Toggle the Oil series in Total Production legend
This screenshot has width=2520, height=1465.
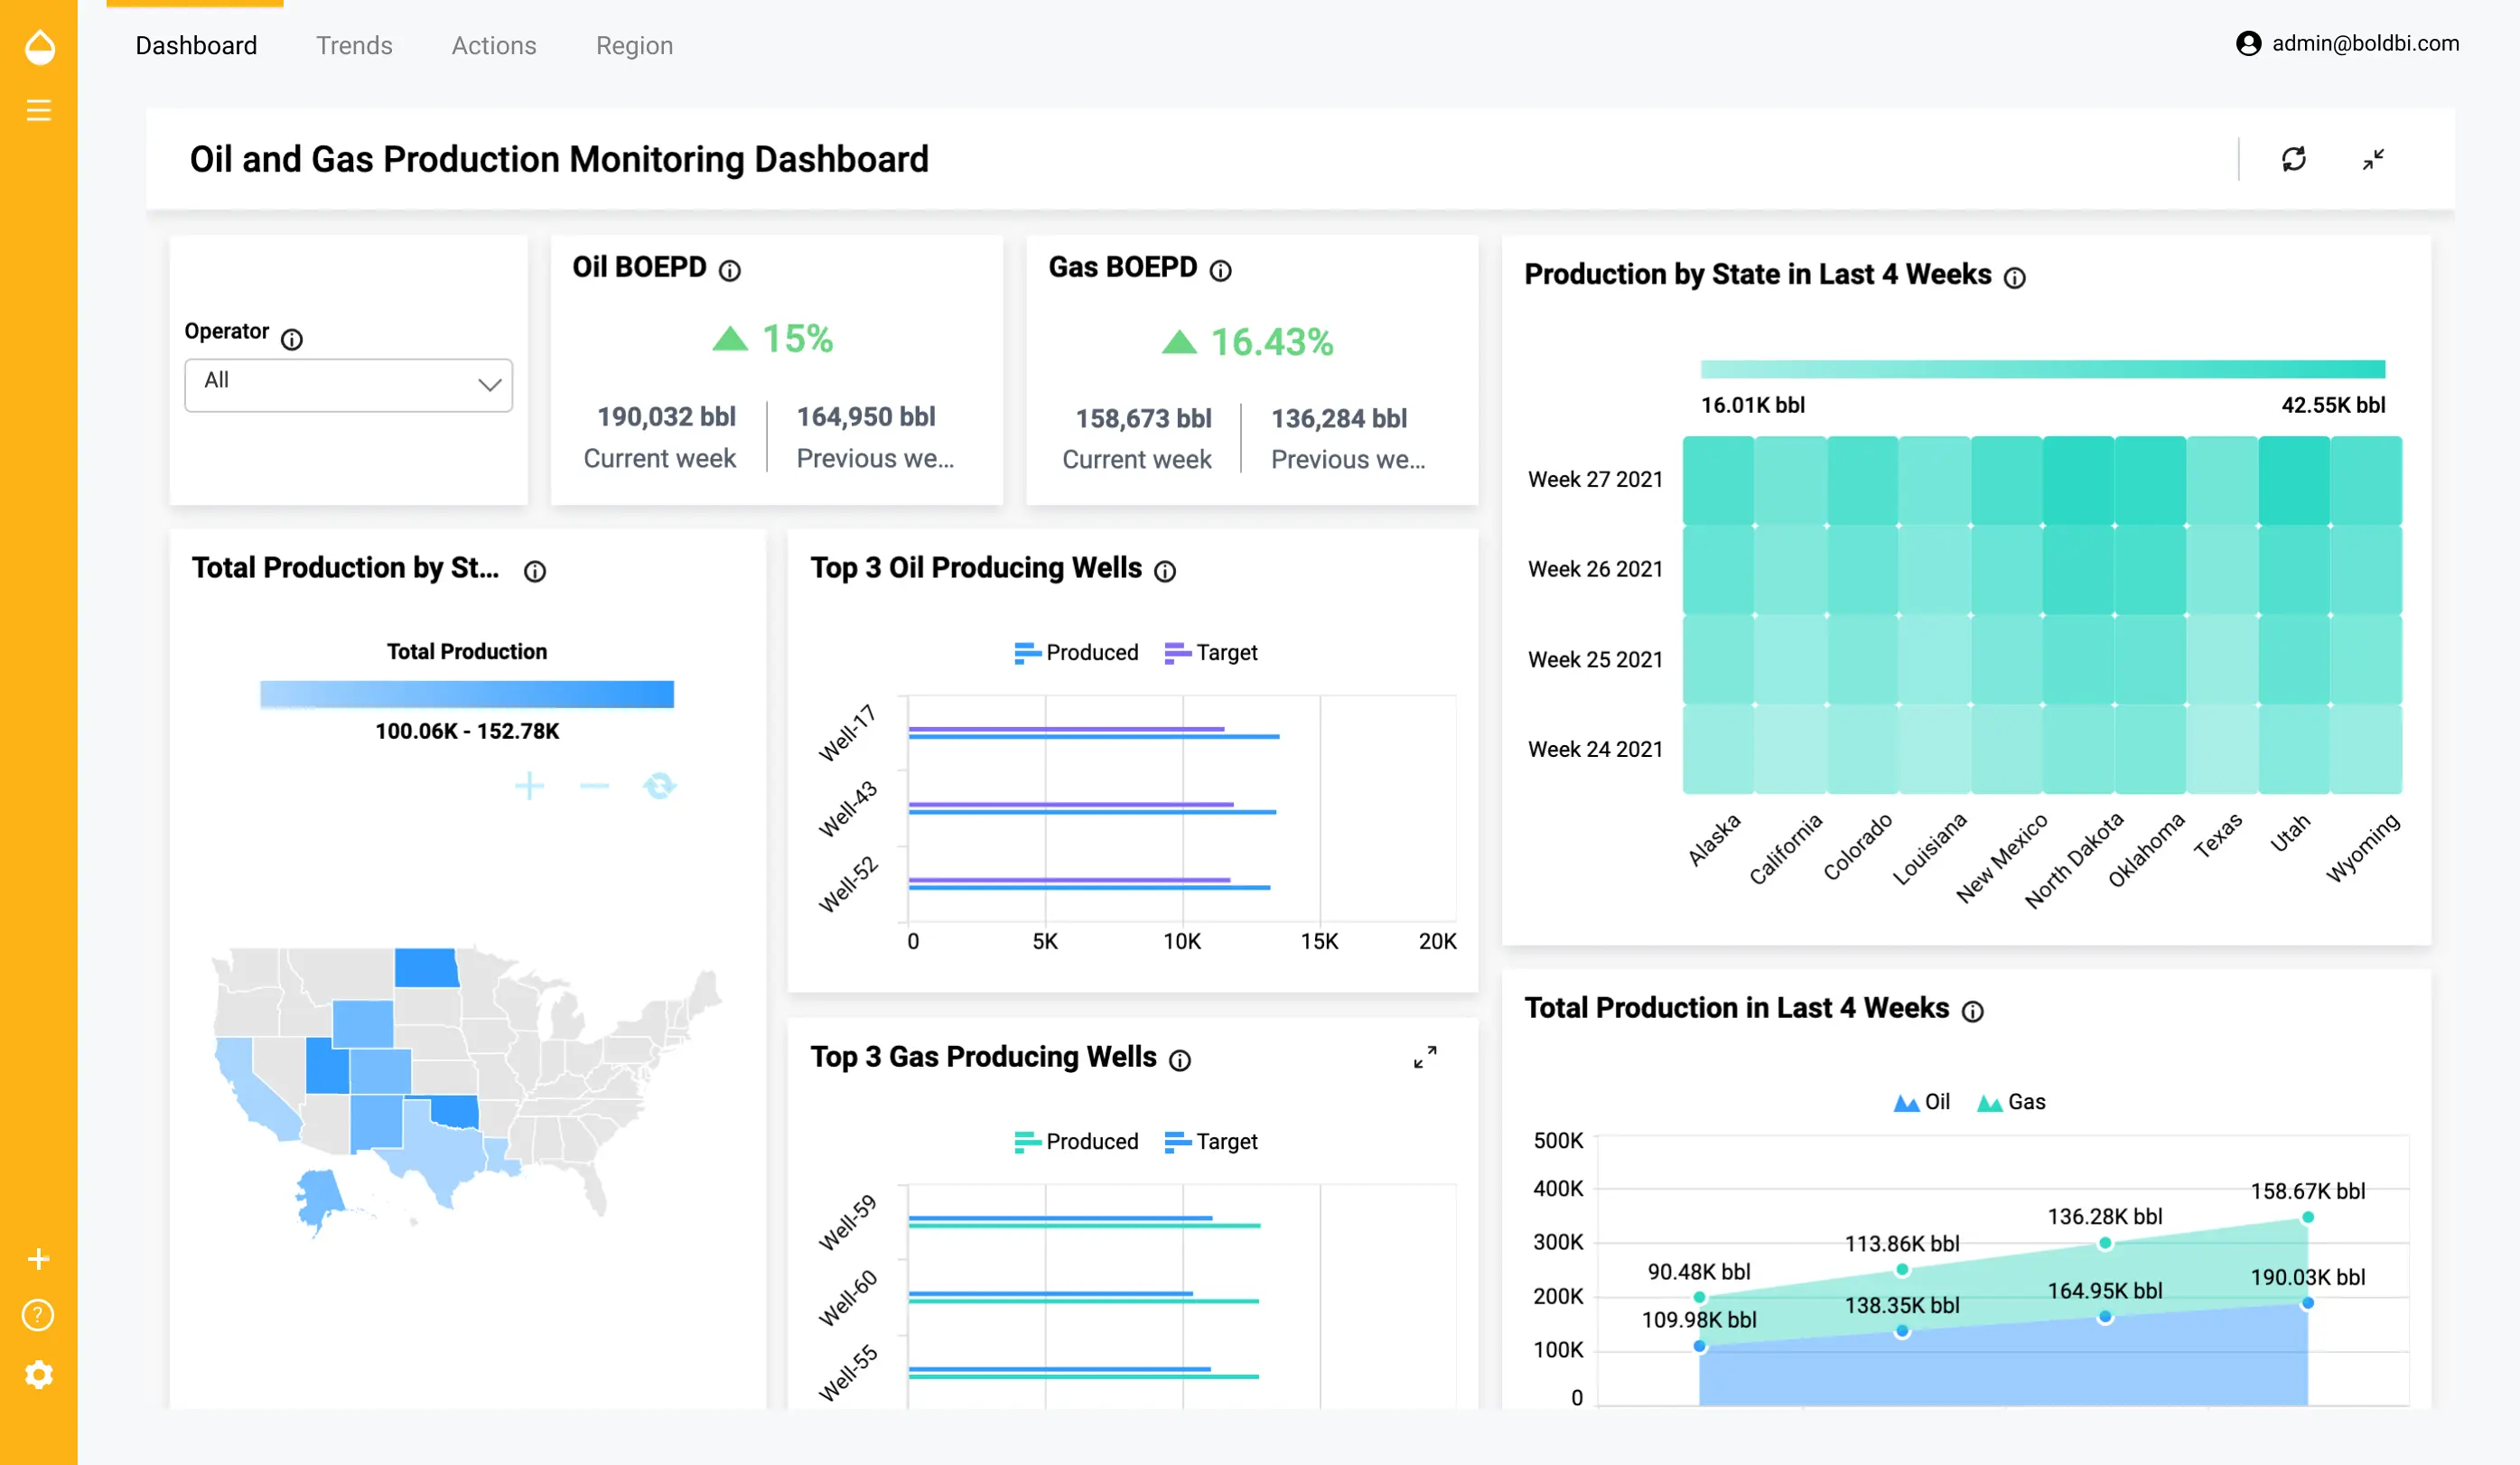1919,1101
